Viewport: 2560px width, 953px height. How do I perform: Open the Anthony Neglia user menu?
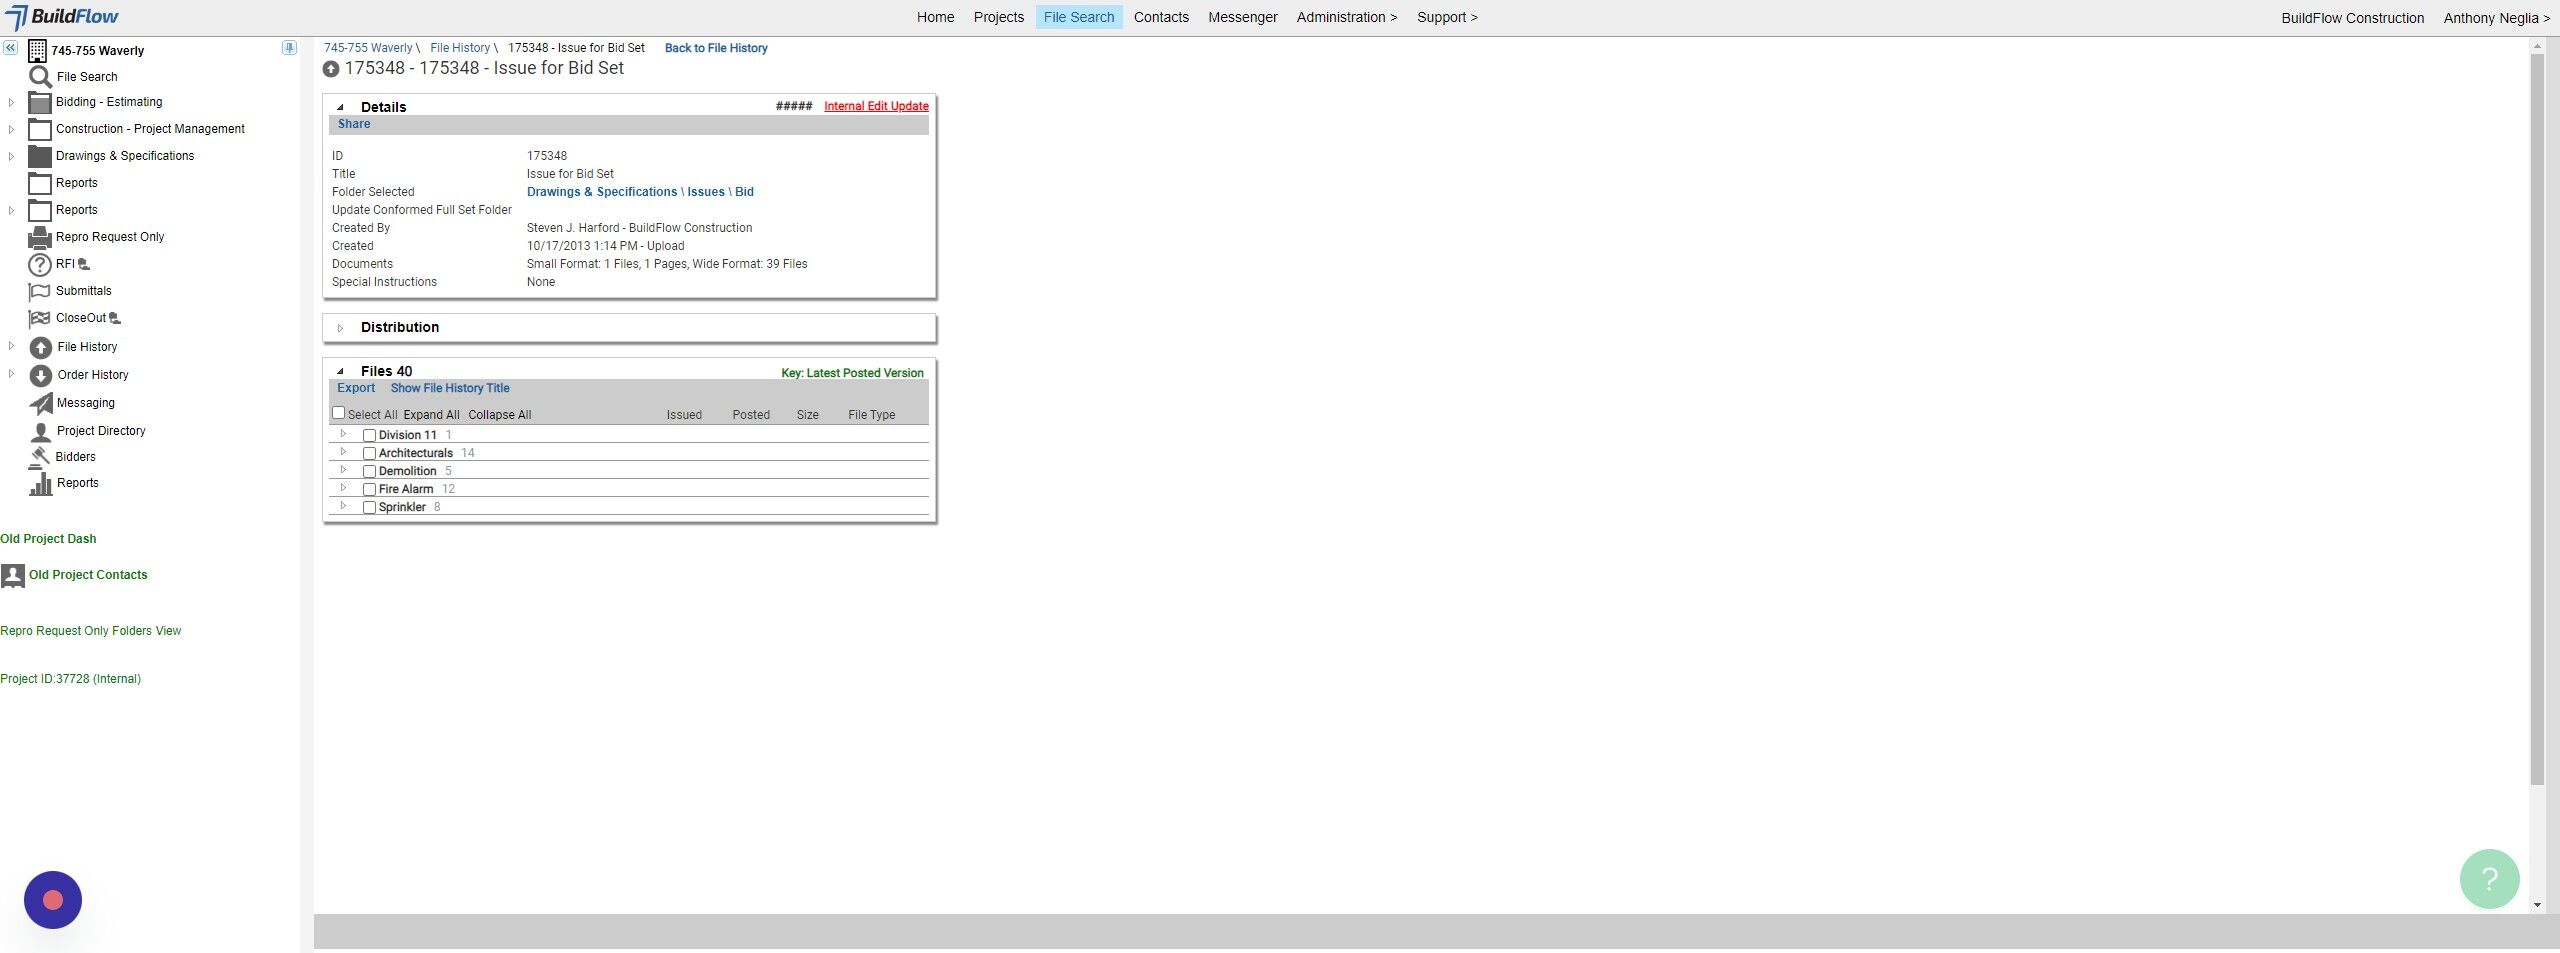(x=2496, y=18)
